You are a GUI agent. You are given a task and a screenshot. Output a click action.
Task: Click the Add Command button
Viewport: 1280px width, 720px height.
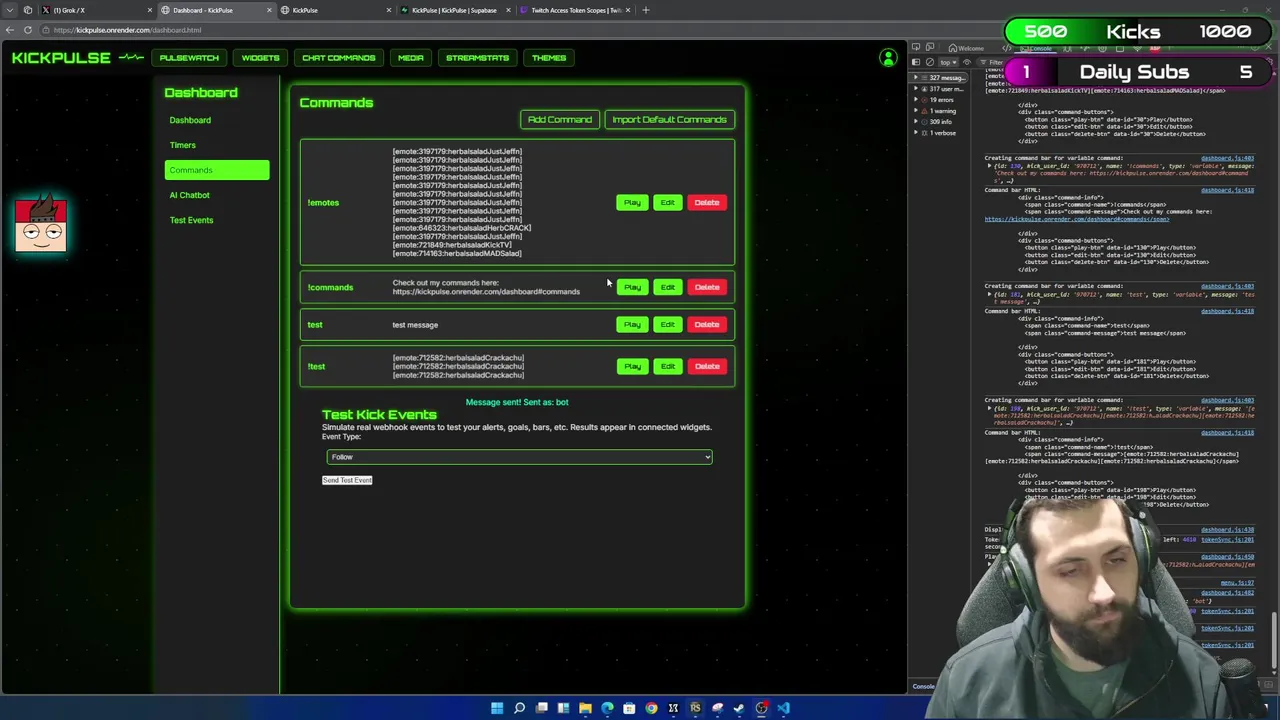pos(560,120)
